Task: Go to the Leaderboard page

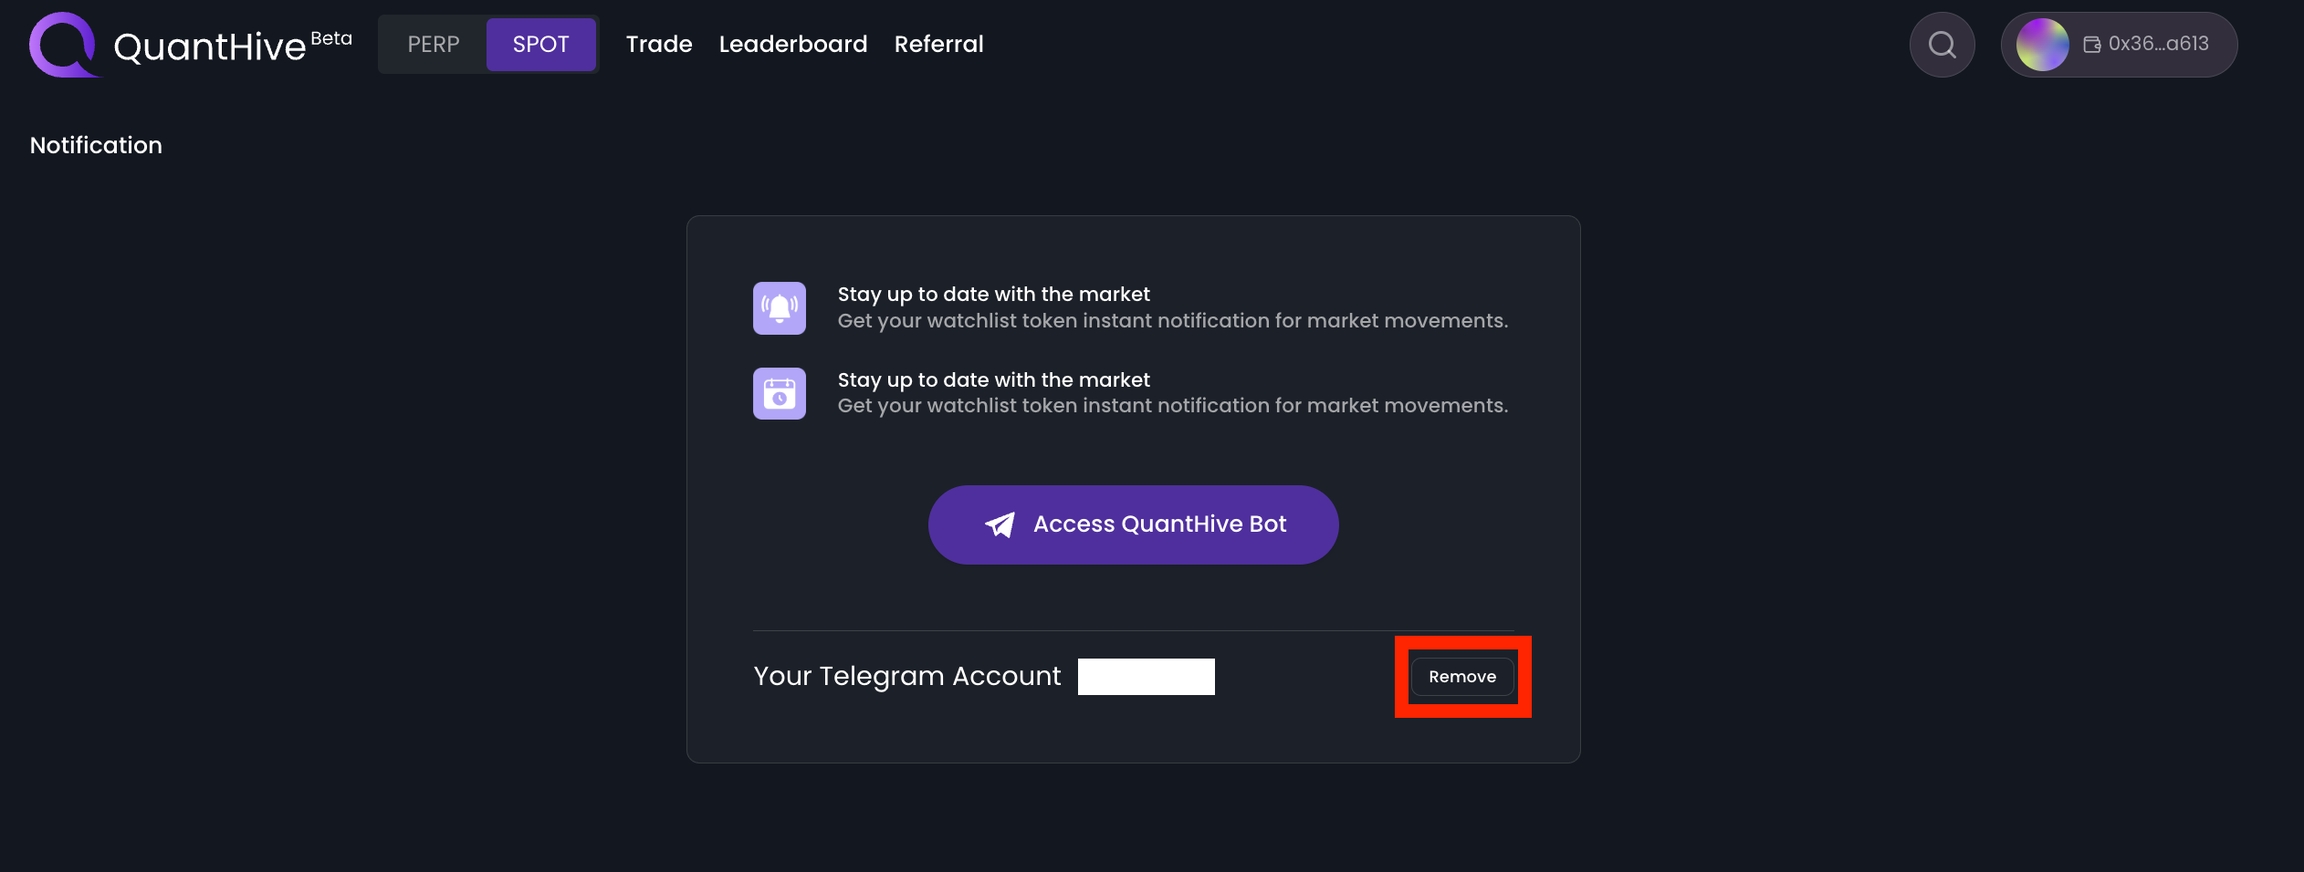Action: [793, 45]
